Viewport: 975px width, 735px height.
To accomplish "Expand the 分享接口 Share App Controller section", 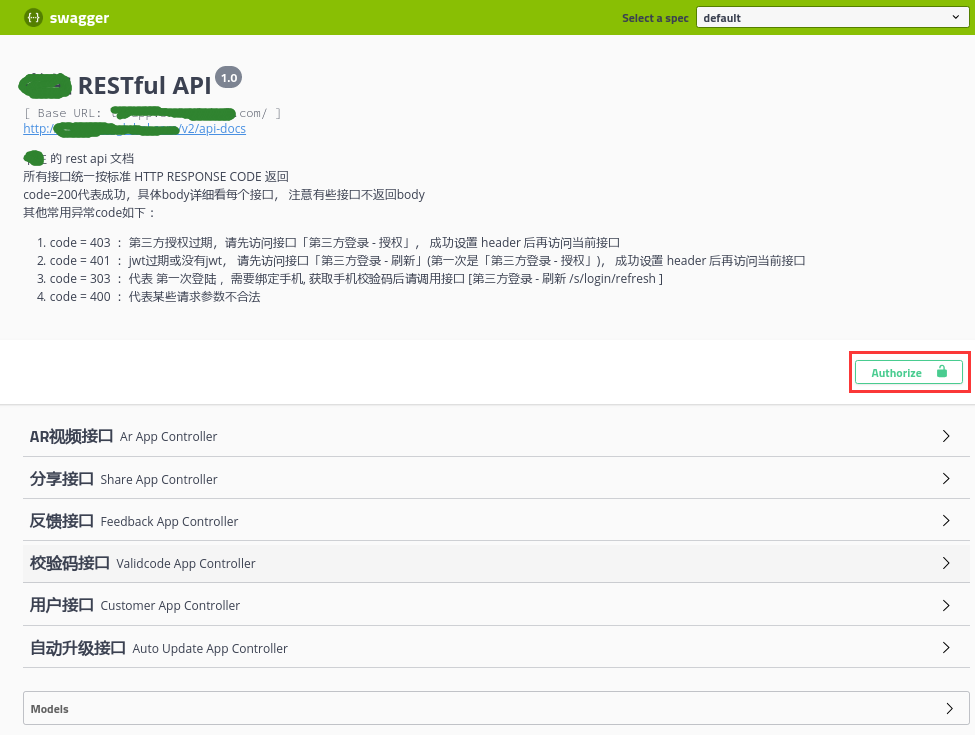I will 124,479.
